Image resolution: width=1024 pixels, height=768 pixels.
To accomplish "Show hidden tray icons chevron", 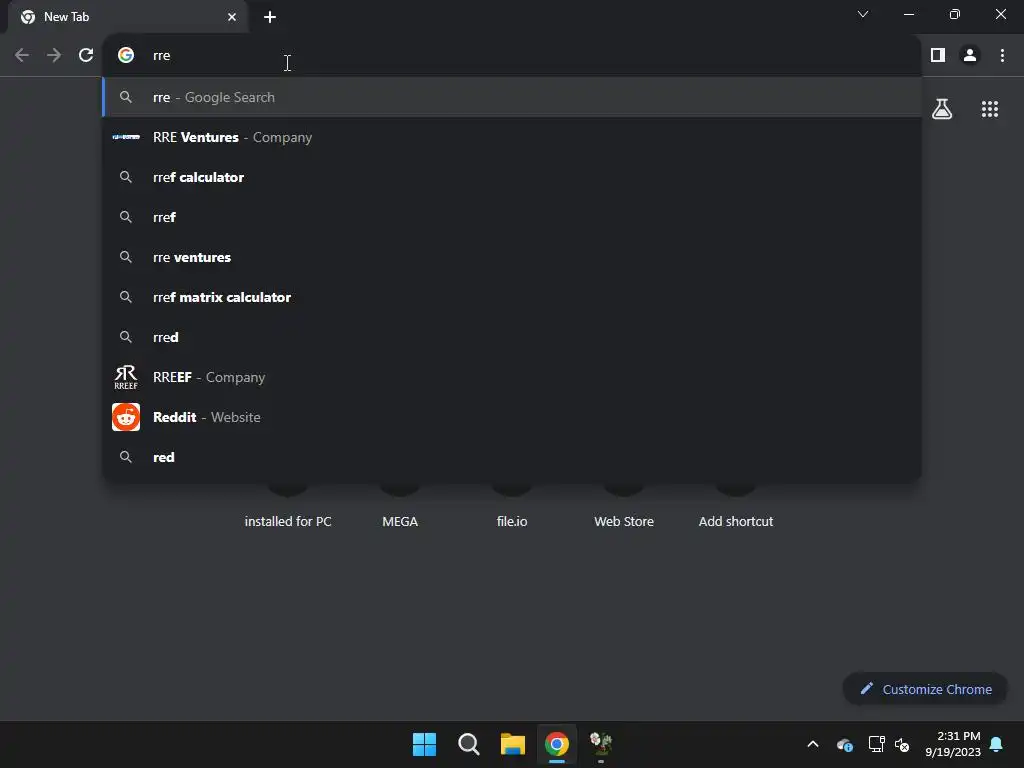I will [x=813, y=744].
